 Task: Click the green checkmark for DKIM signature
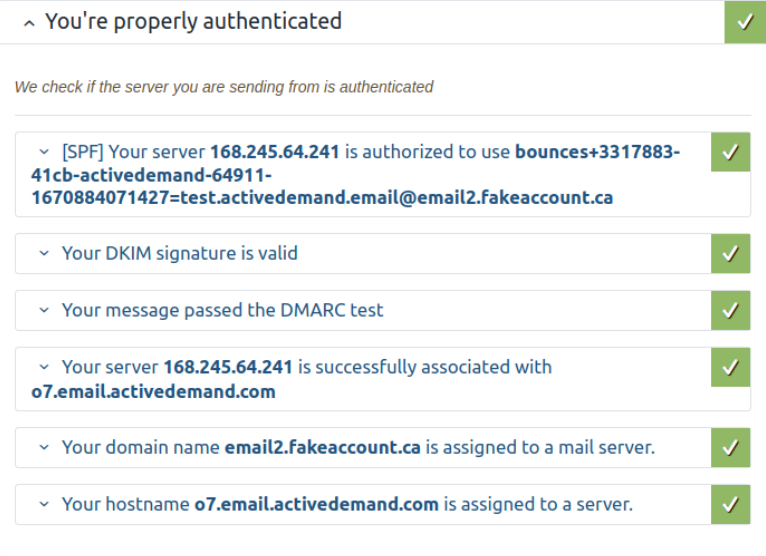click(730, 254)
